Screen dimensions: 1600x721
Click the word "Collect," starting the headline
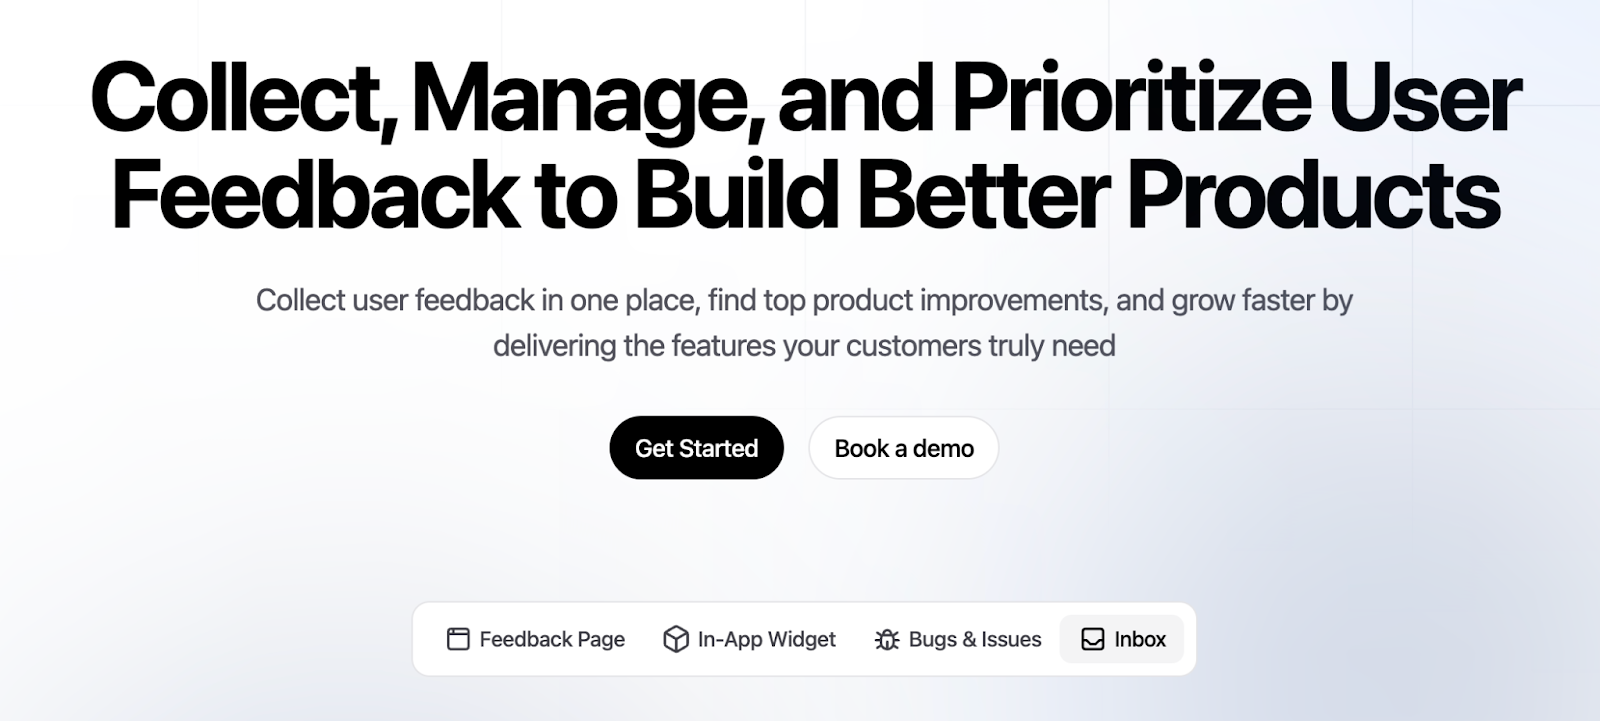245,100
